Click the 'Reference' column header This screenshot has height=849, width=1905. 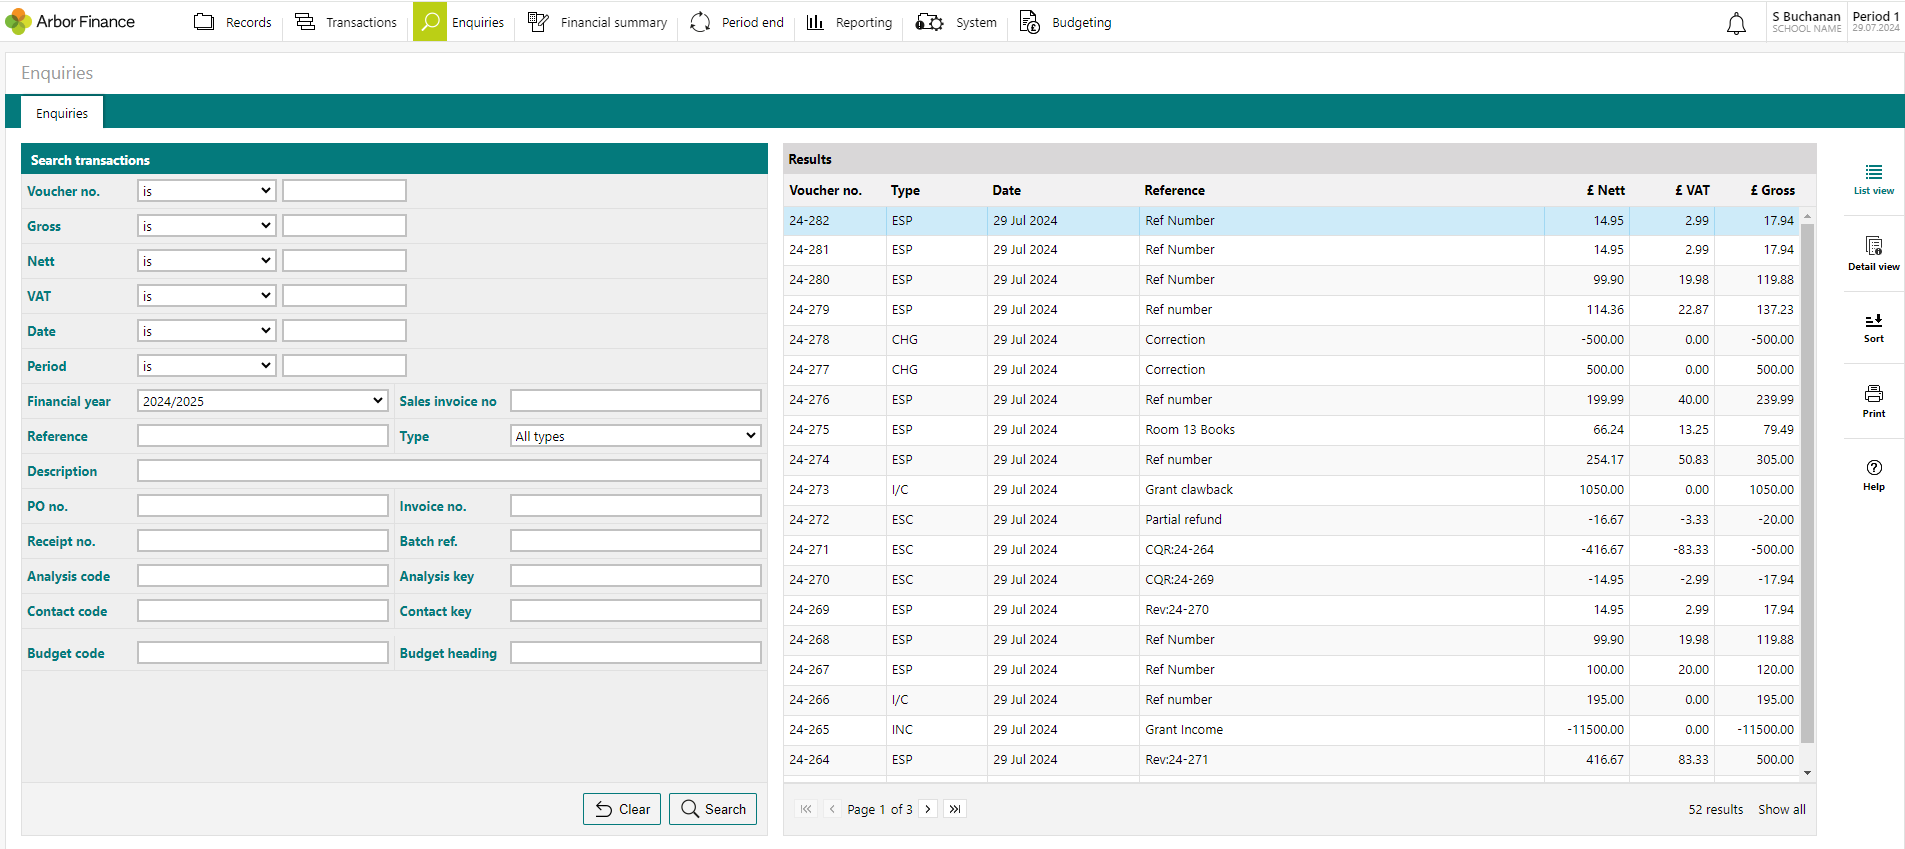pos(1174,190)
